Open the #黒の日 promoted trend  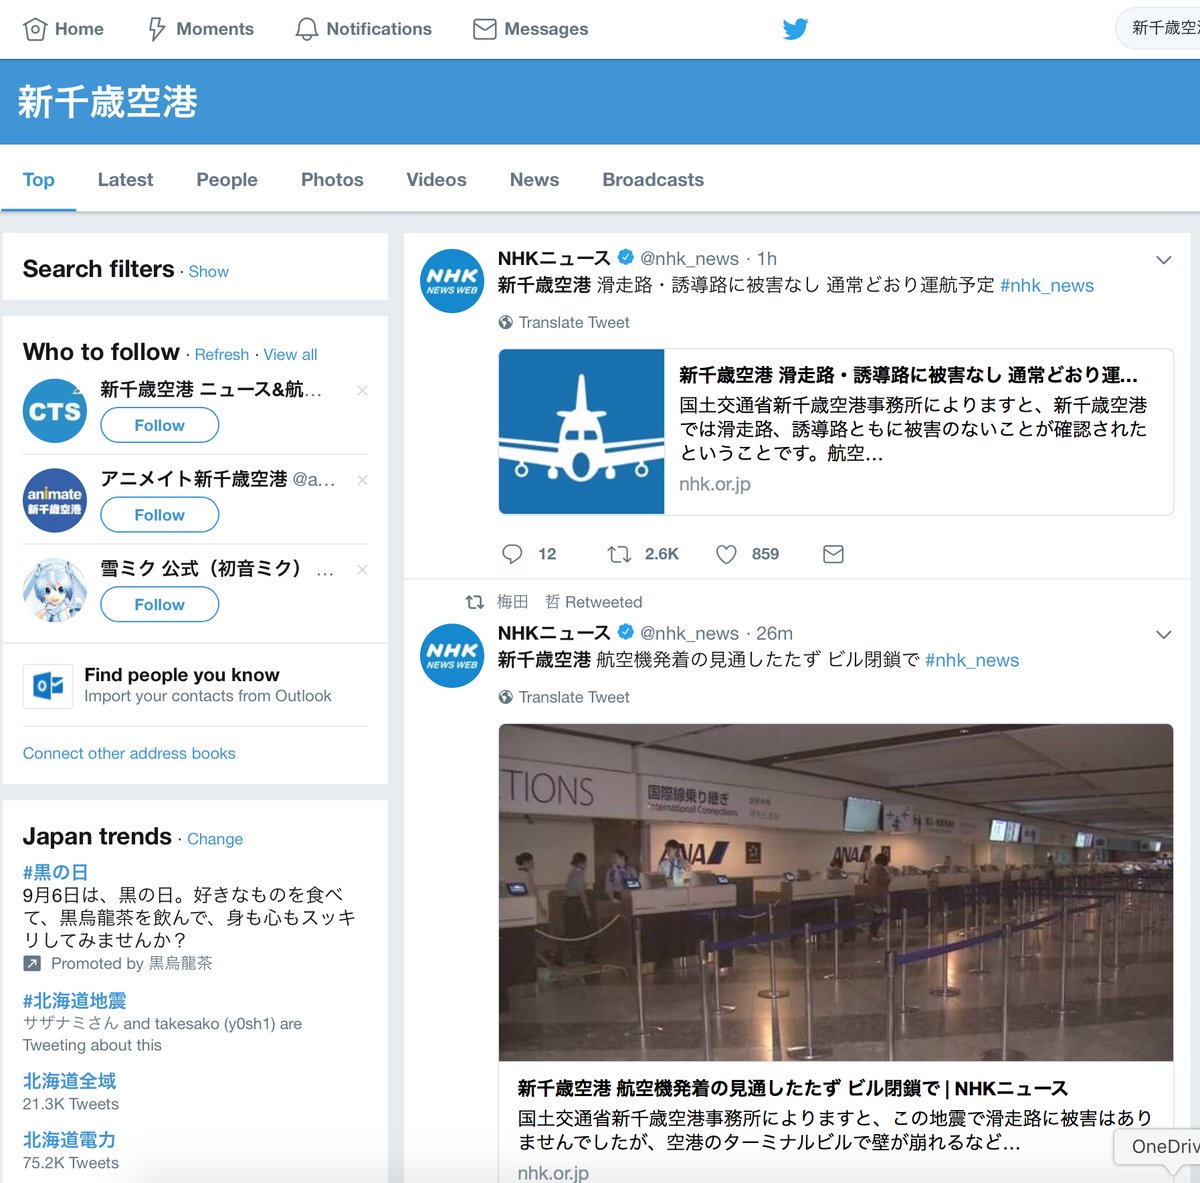55,872
